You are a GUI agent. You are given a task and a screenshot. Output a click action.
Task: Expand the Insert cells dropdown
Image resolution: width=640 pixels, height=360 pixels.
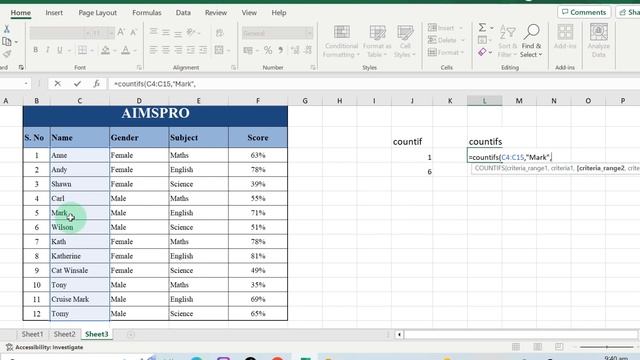(461, 28)
